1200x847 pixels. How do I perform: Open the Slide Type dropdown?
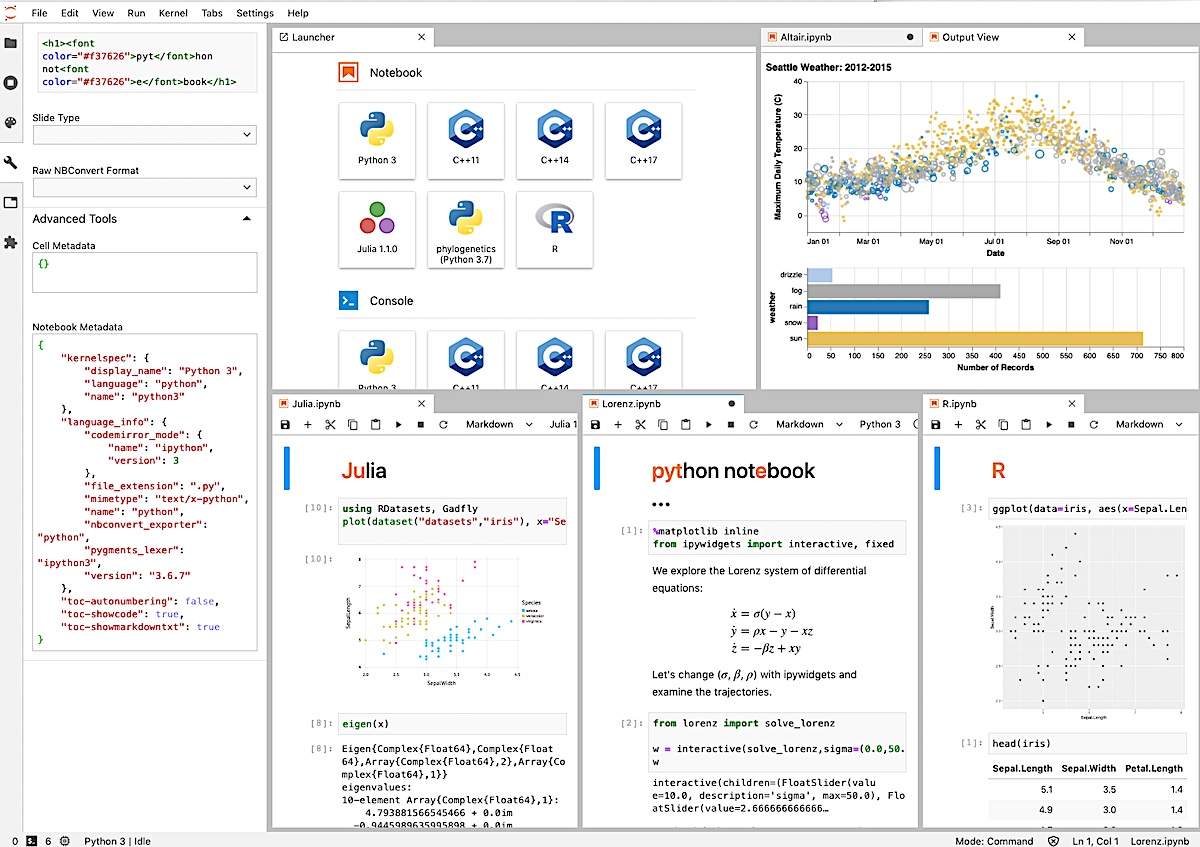pos(144,134)
